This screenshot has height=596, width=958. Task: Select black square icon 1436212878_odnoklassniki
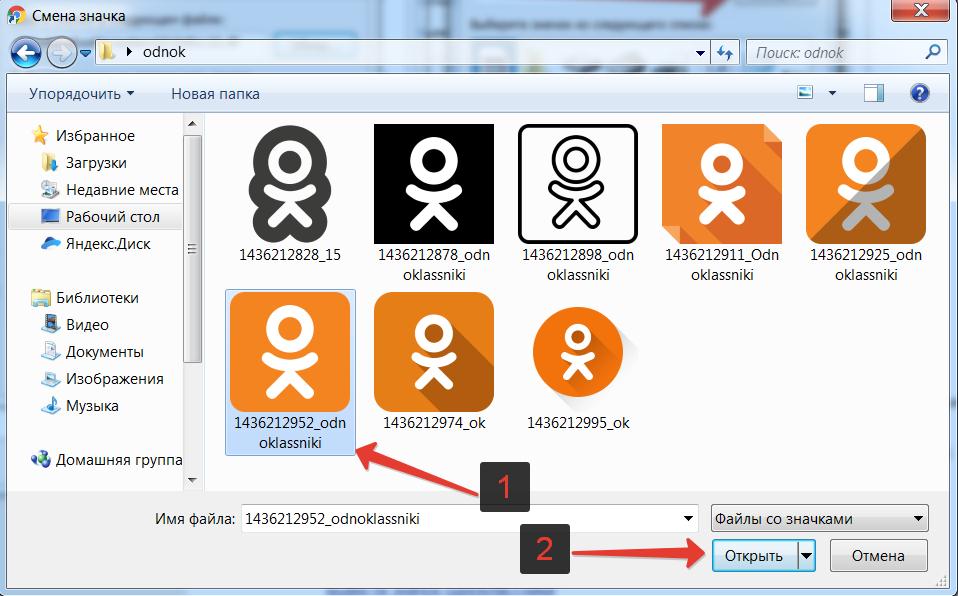[434, 184]
